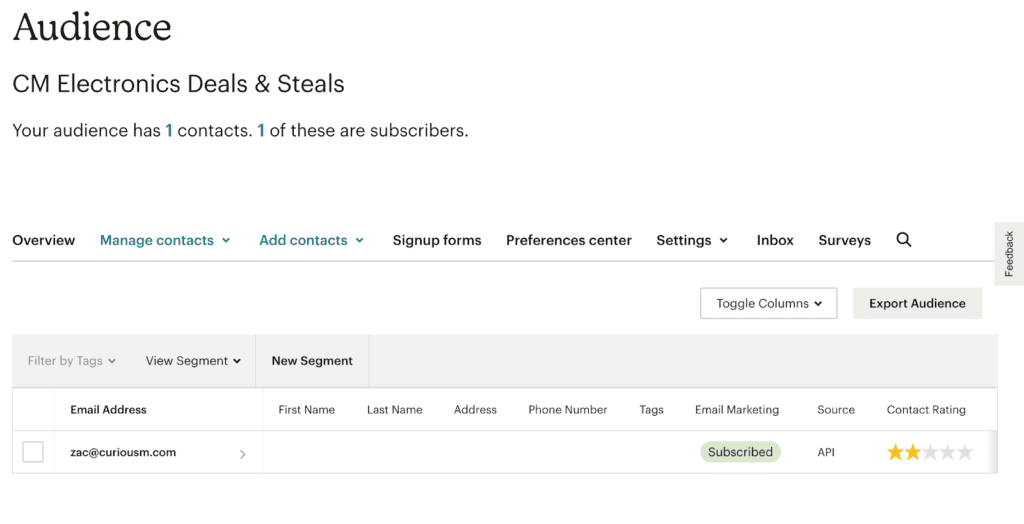Go to the Overview tab
Viewport: 1024px width, 524px height.
pyautogui.click(x=43, y=240)
